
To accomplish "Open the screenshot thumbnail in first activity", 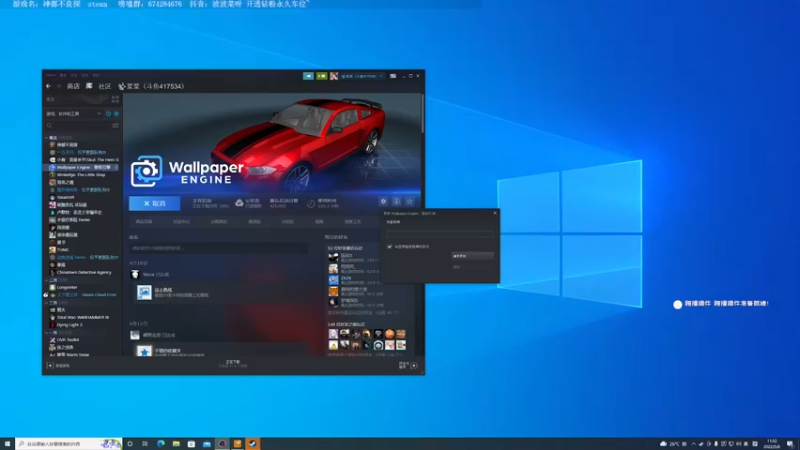I will (144, 292).
